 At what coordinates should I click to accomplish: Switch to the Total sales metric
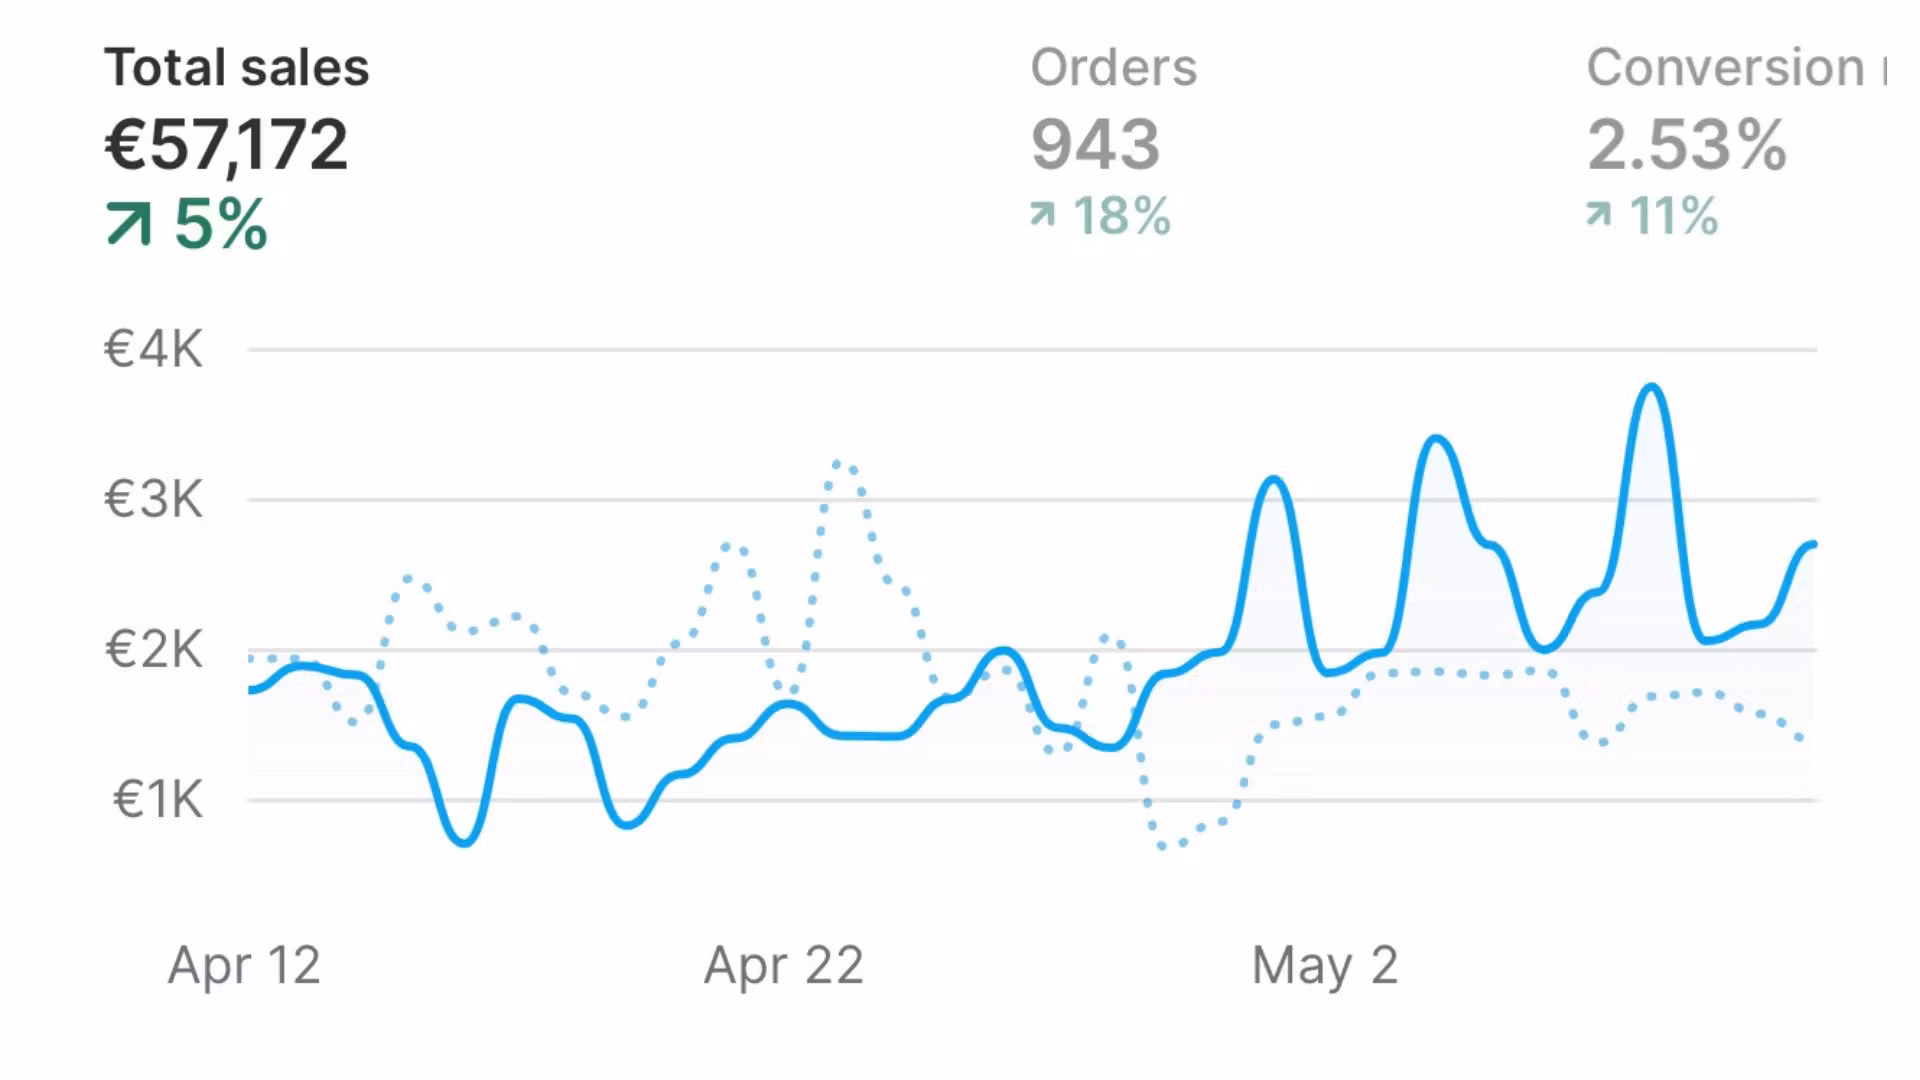(x=237, y=68)
